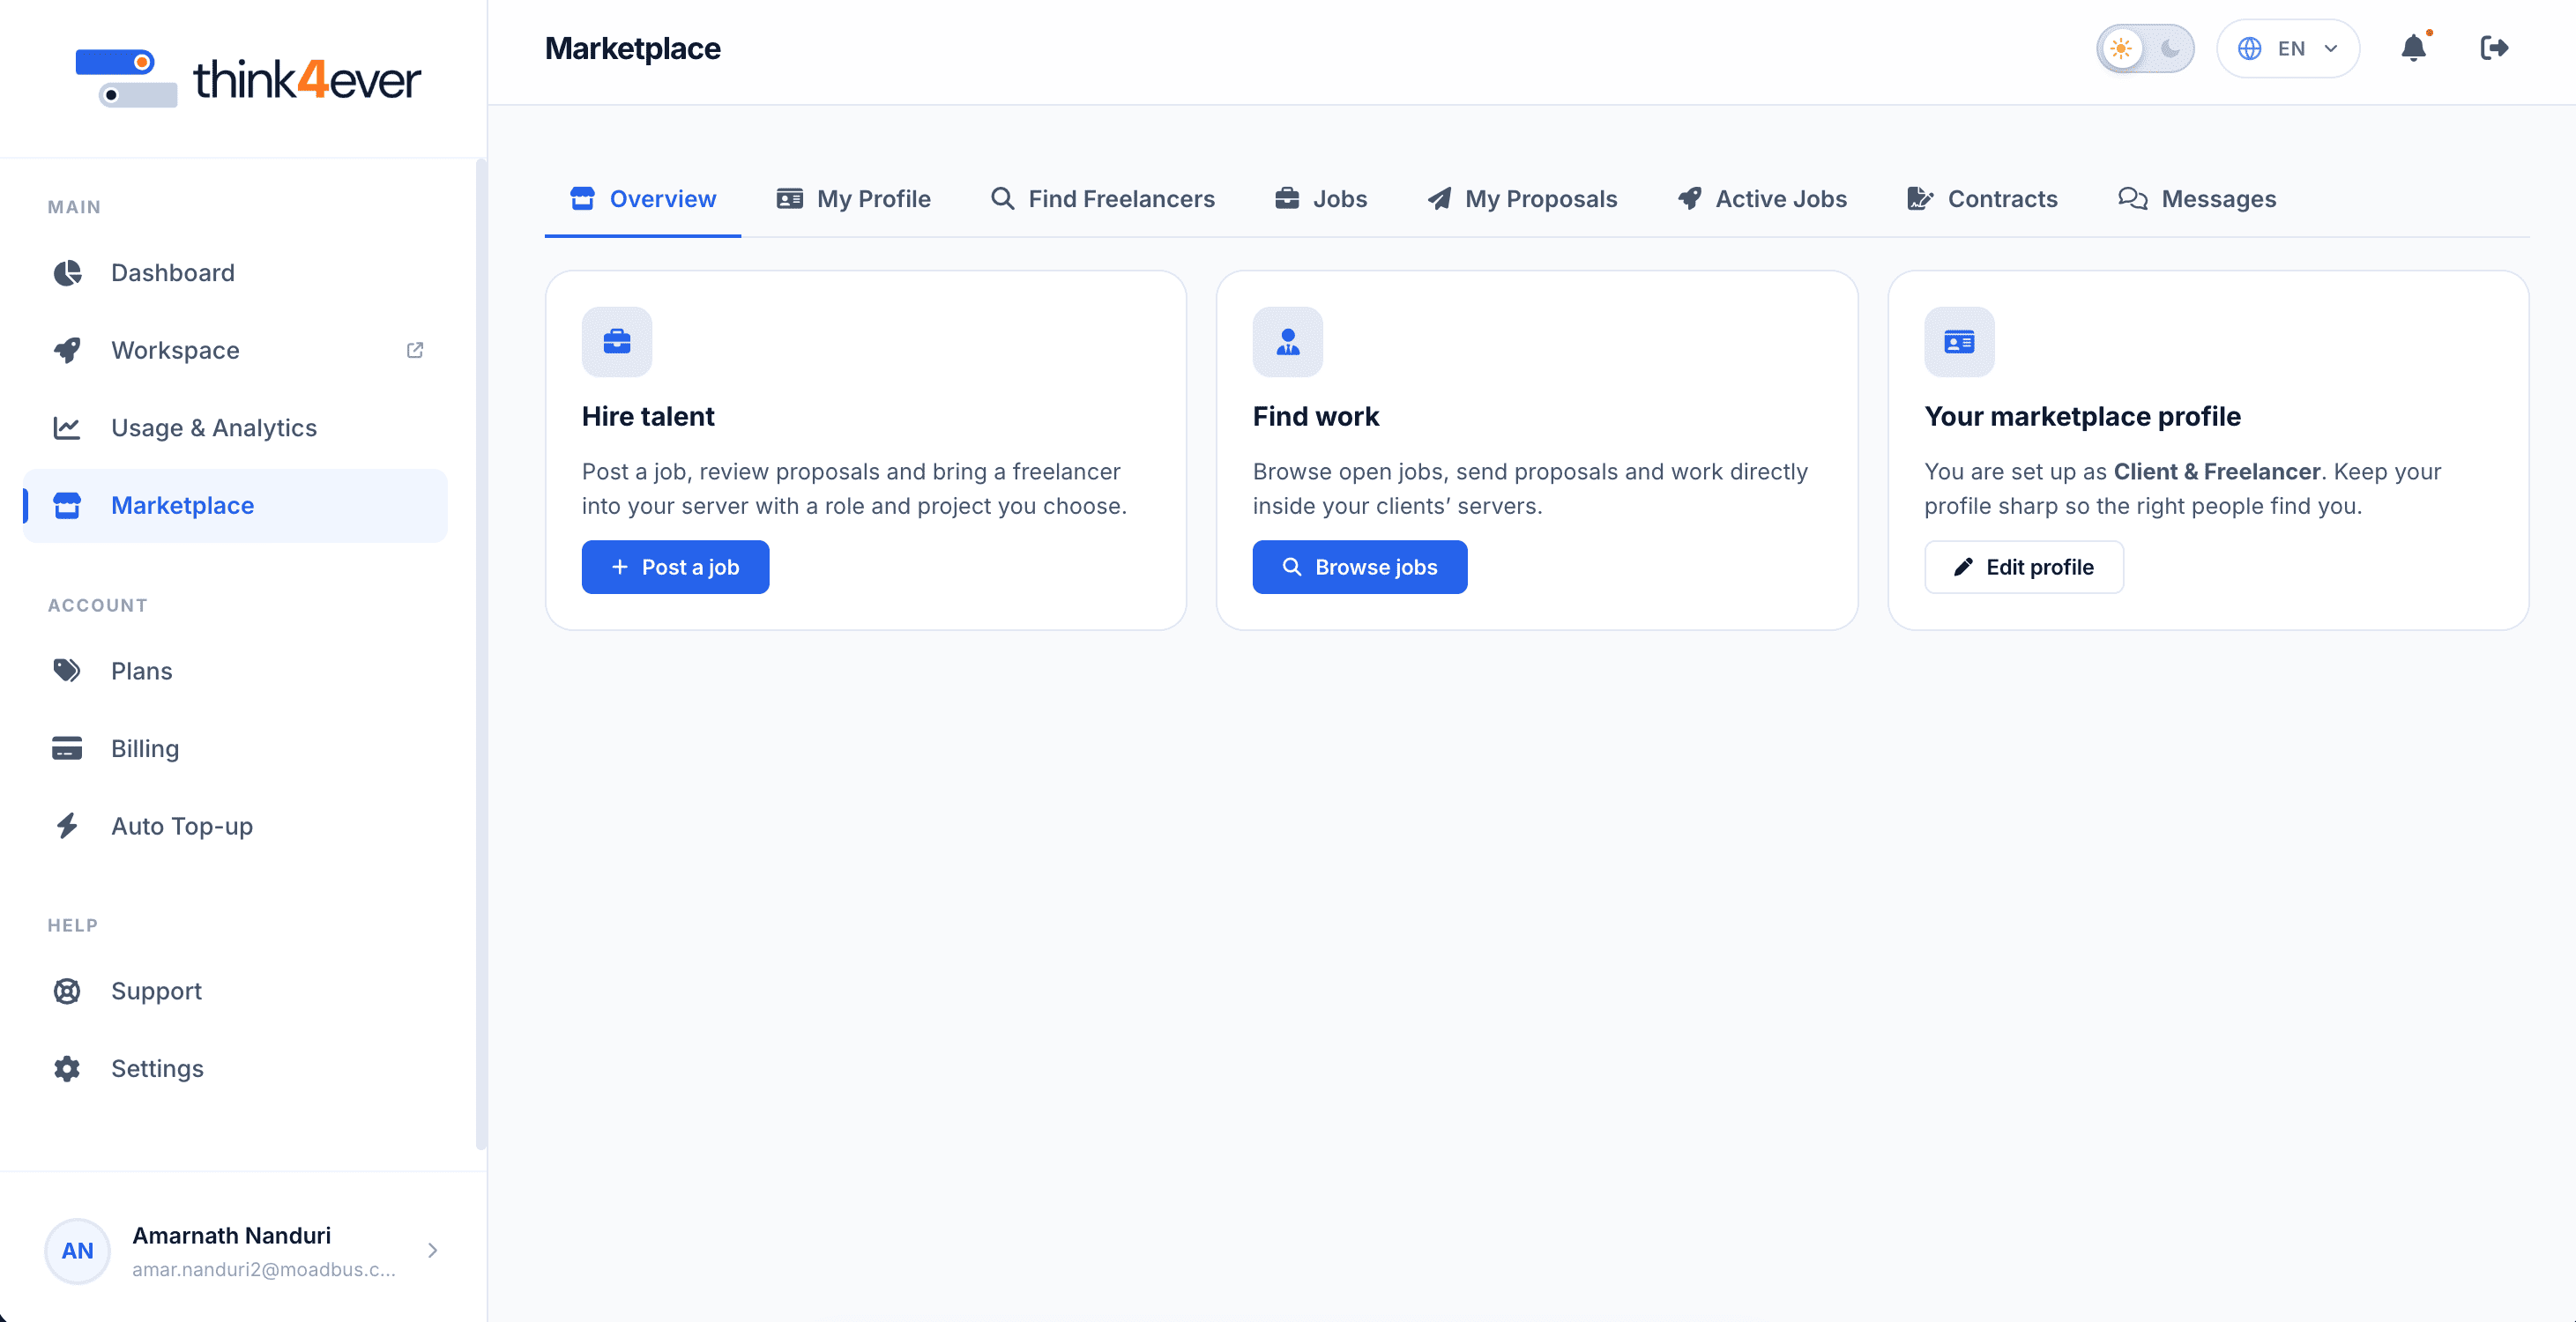Click the briefcase icon on Hire talent card
Image resolution: width=2576 pixels, height=1322 pixels.
point(617,342)
